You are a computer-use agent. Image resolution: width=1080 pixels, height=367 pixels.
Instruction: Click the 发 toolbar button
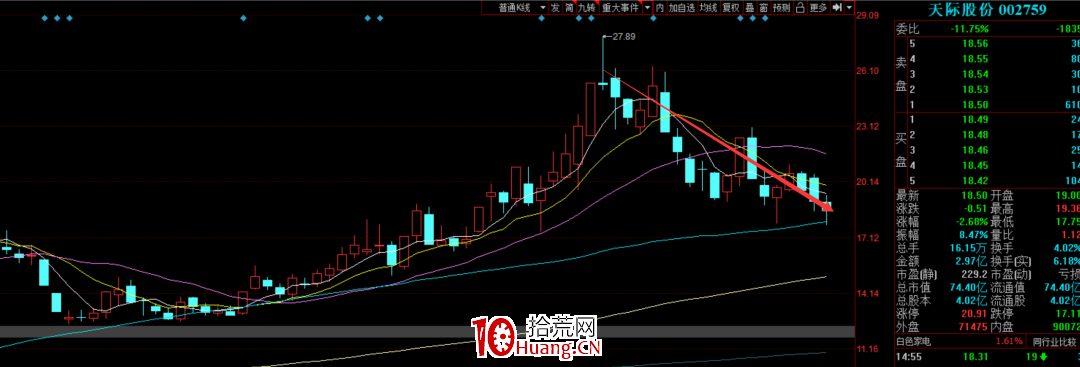(555, 8)
